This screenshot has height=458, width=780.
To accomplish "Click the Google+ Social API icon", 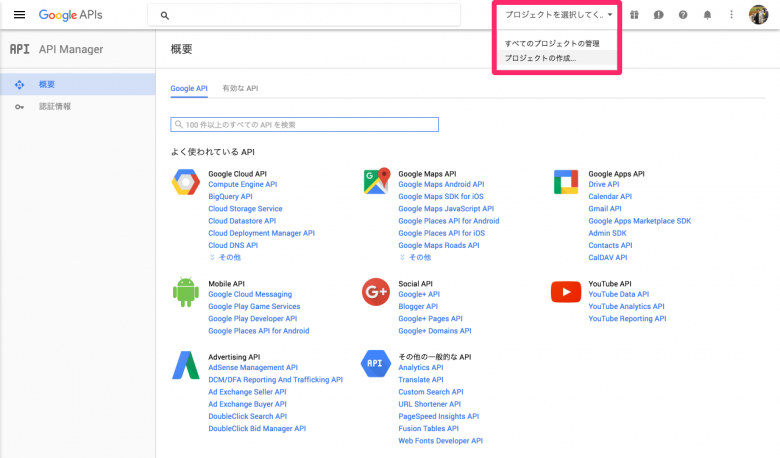I will [376, 292].
